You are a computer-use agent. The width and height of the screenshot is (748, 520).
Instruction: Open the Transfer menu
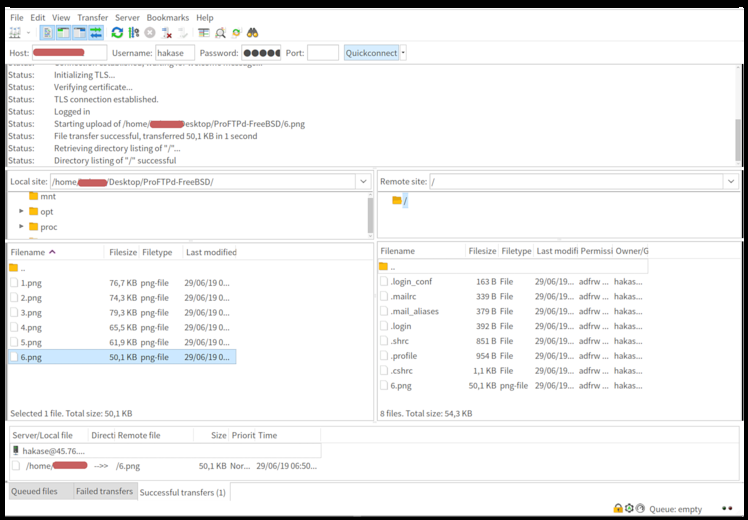pyautogui.click(x=92, y=18)
